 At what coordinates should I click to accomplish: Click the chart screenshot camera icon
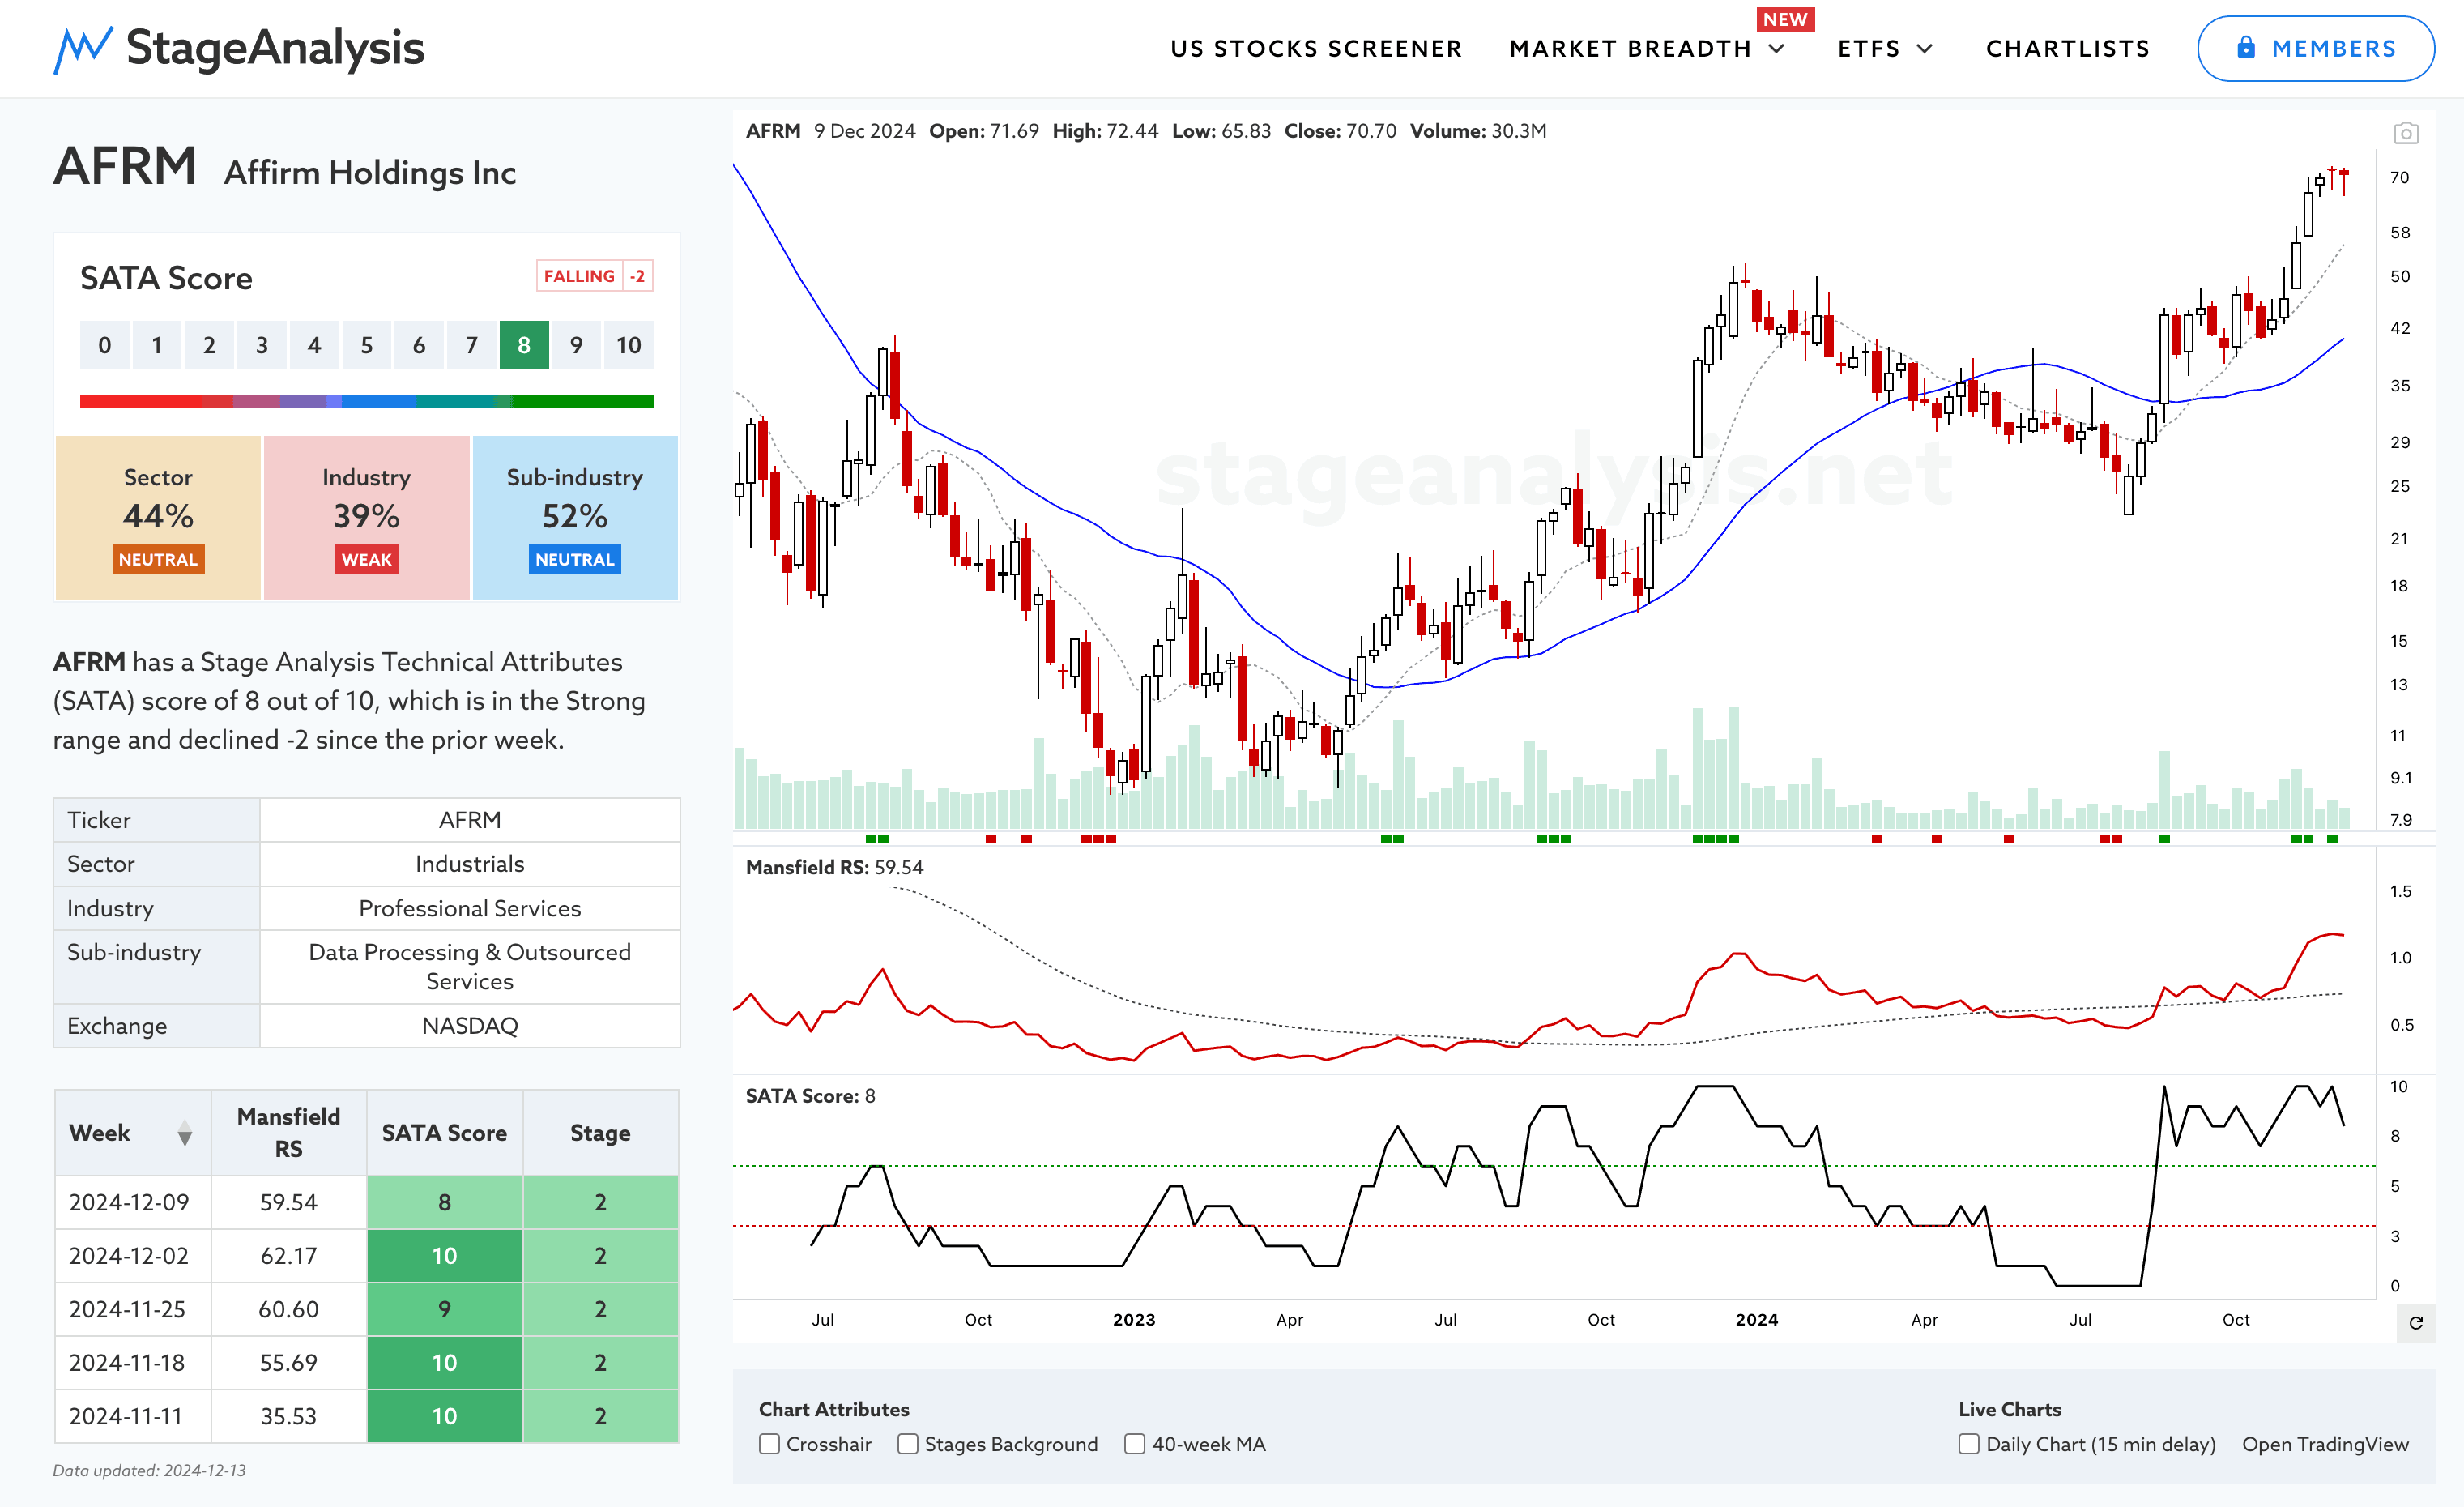pyautogui.click(x=2406, y=133)
